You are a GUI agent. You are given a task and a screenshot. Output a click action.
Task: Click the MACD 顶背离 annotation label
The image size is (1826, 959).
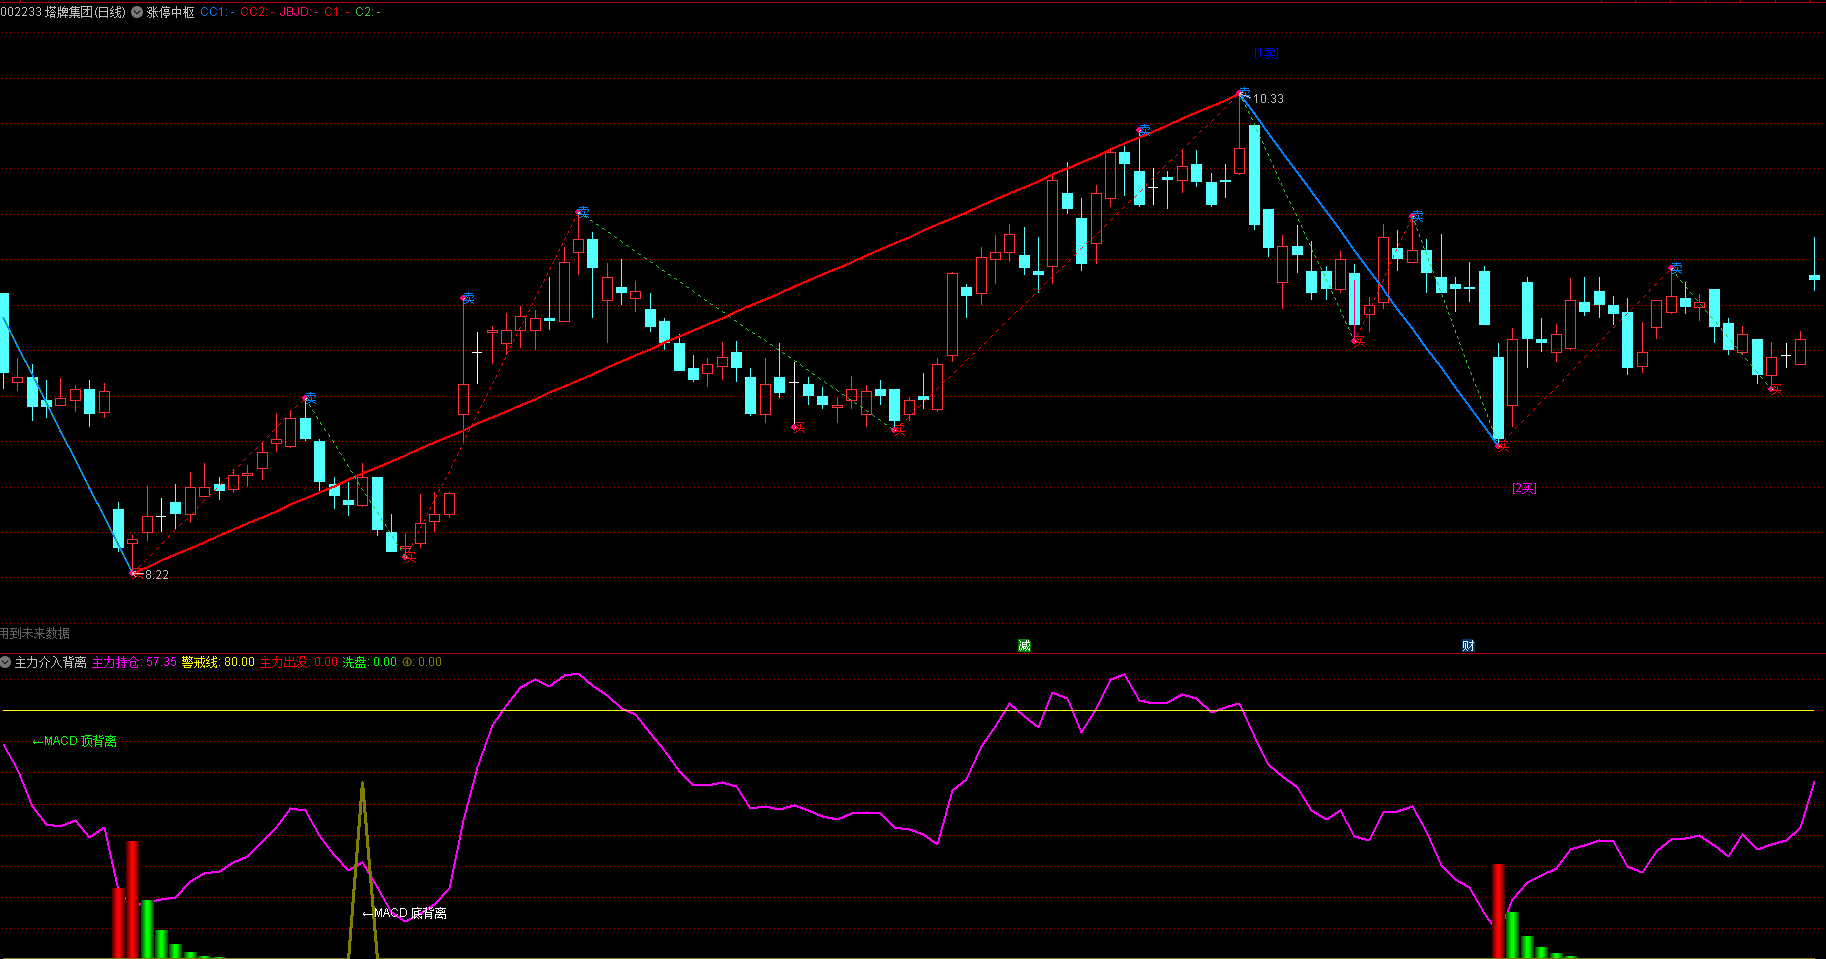(75, 741)
